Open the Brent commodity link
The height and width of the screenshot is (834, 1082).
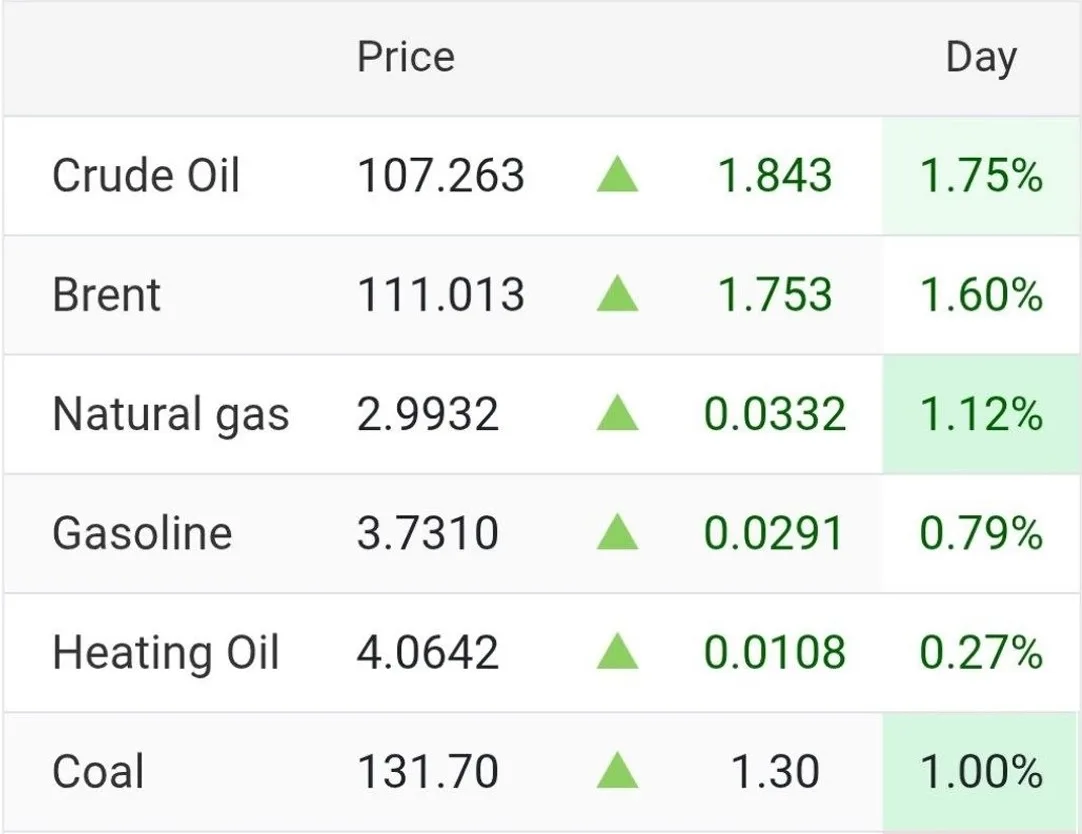click(106, 295)
